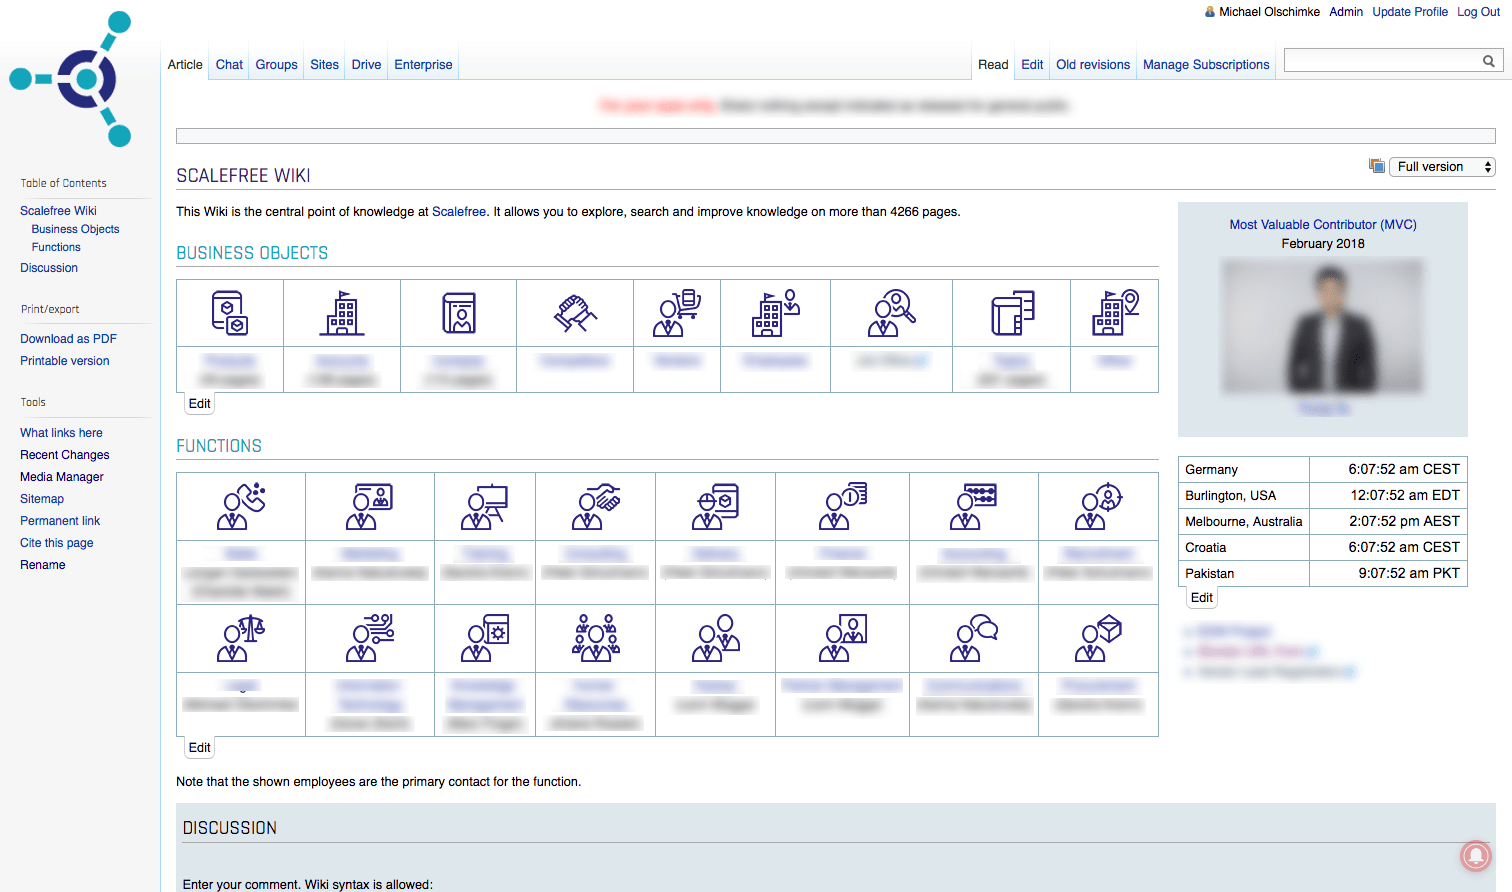Open the Sitemap link
The height and width of the screenshot is (892, 1512).
click(x=42, y=499)
